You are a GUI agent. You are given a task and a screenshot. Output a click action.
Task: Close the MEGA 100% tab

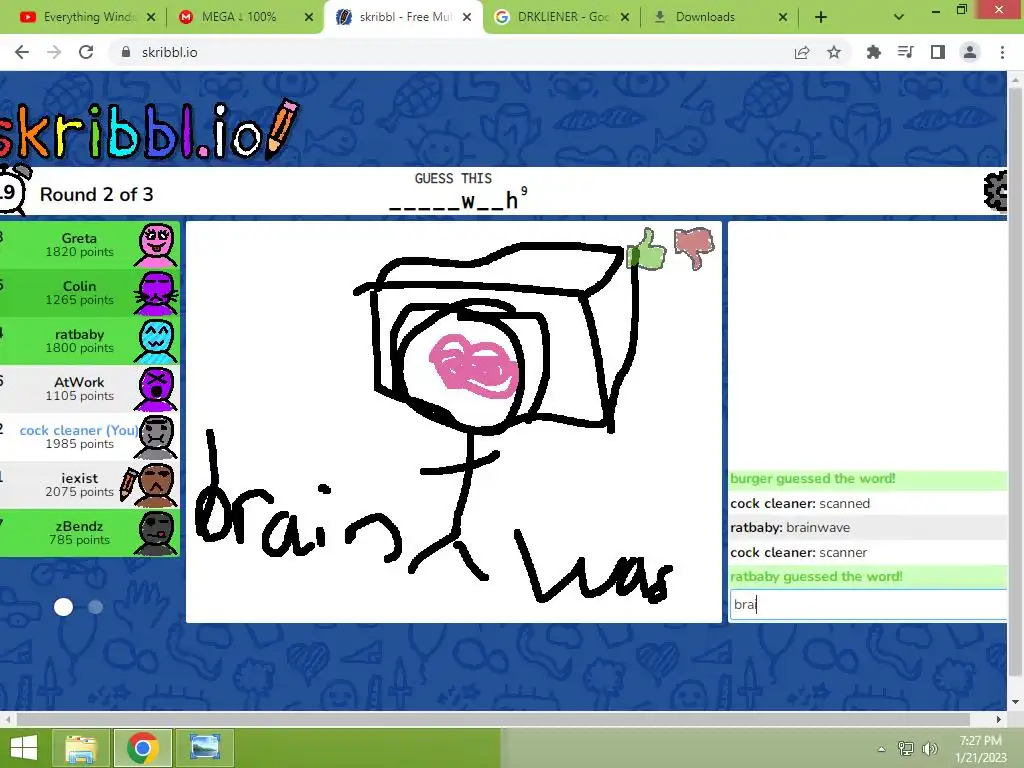pyautogui.click(x=309, y=18)
